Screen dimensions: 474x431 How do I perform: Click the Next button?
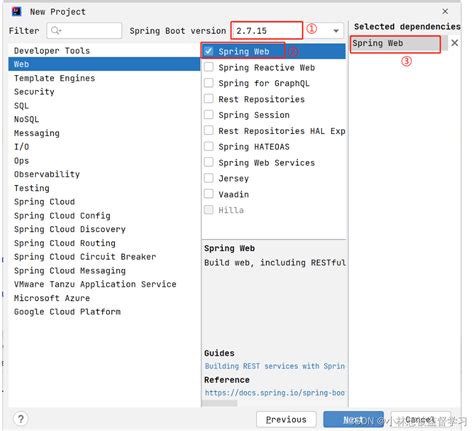click(353, 419)
